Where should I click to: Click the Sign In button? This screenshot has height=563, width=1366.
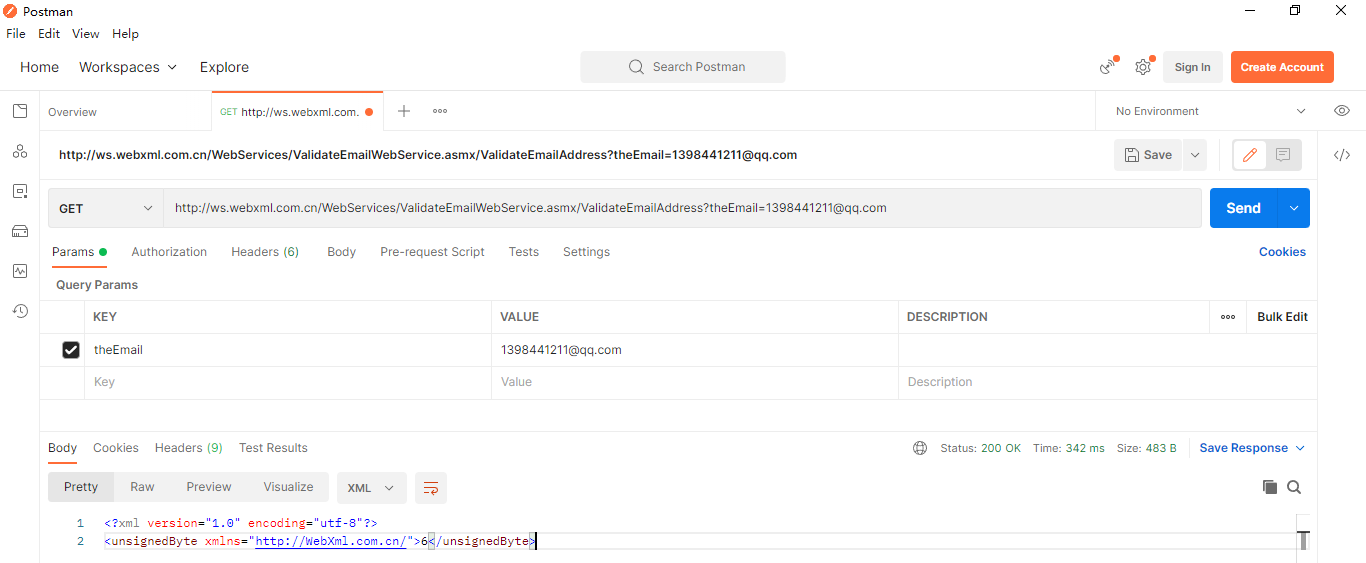[1192, 67]
